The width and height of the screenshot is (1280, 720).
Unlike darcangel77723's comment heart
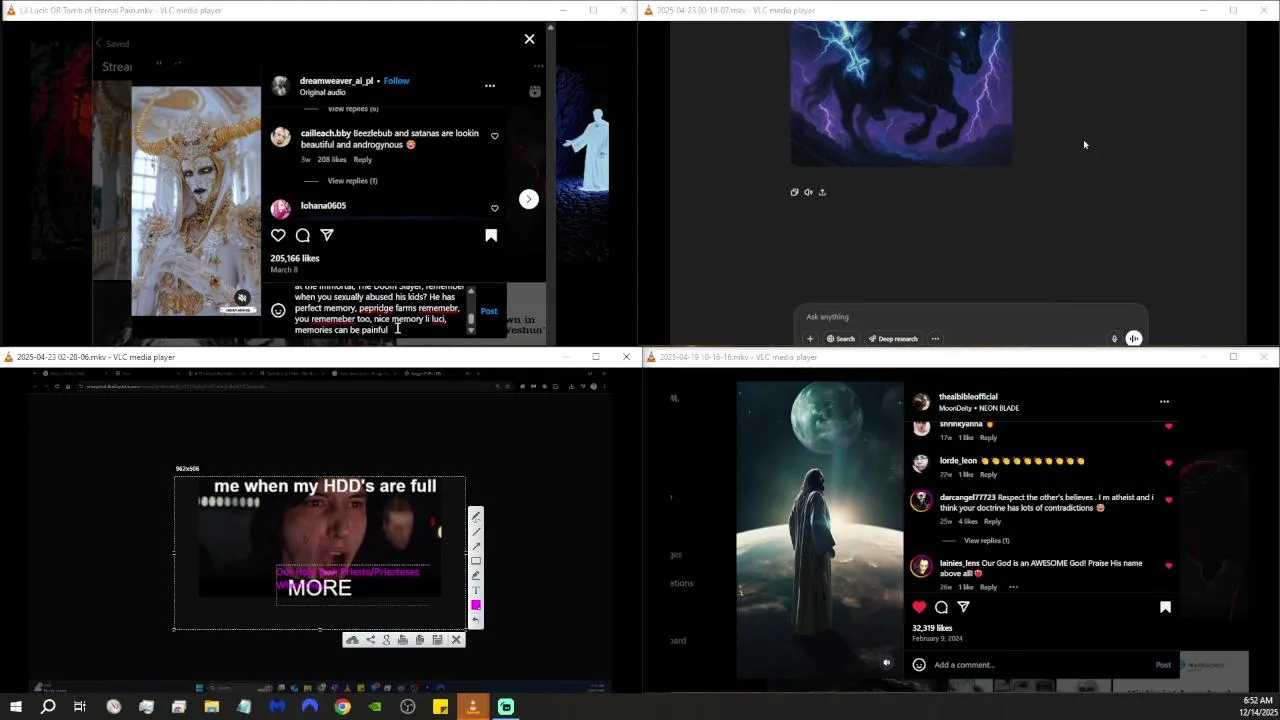coord(1168,500)
